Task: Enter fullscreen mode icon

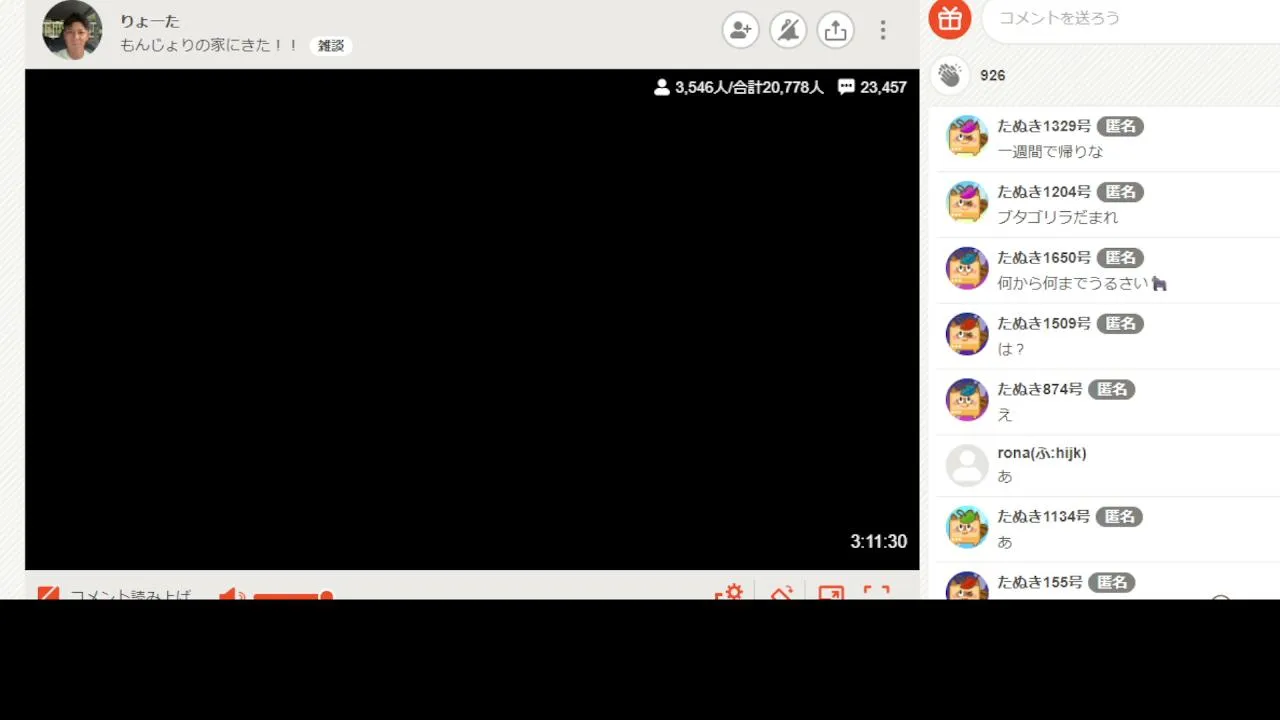Action: (876, 592)
